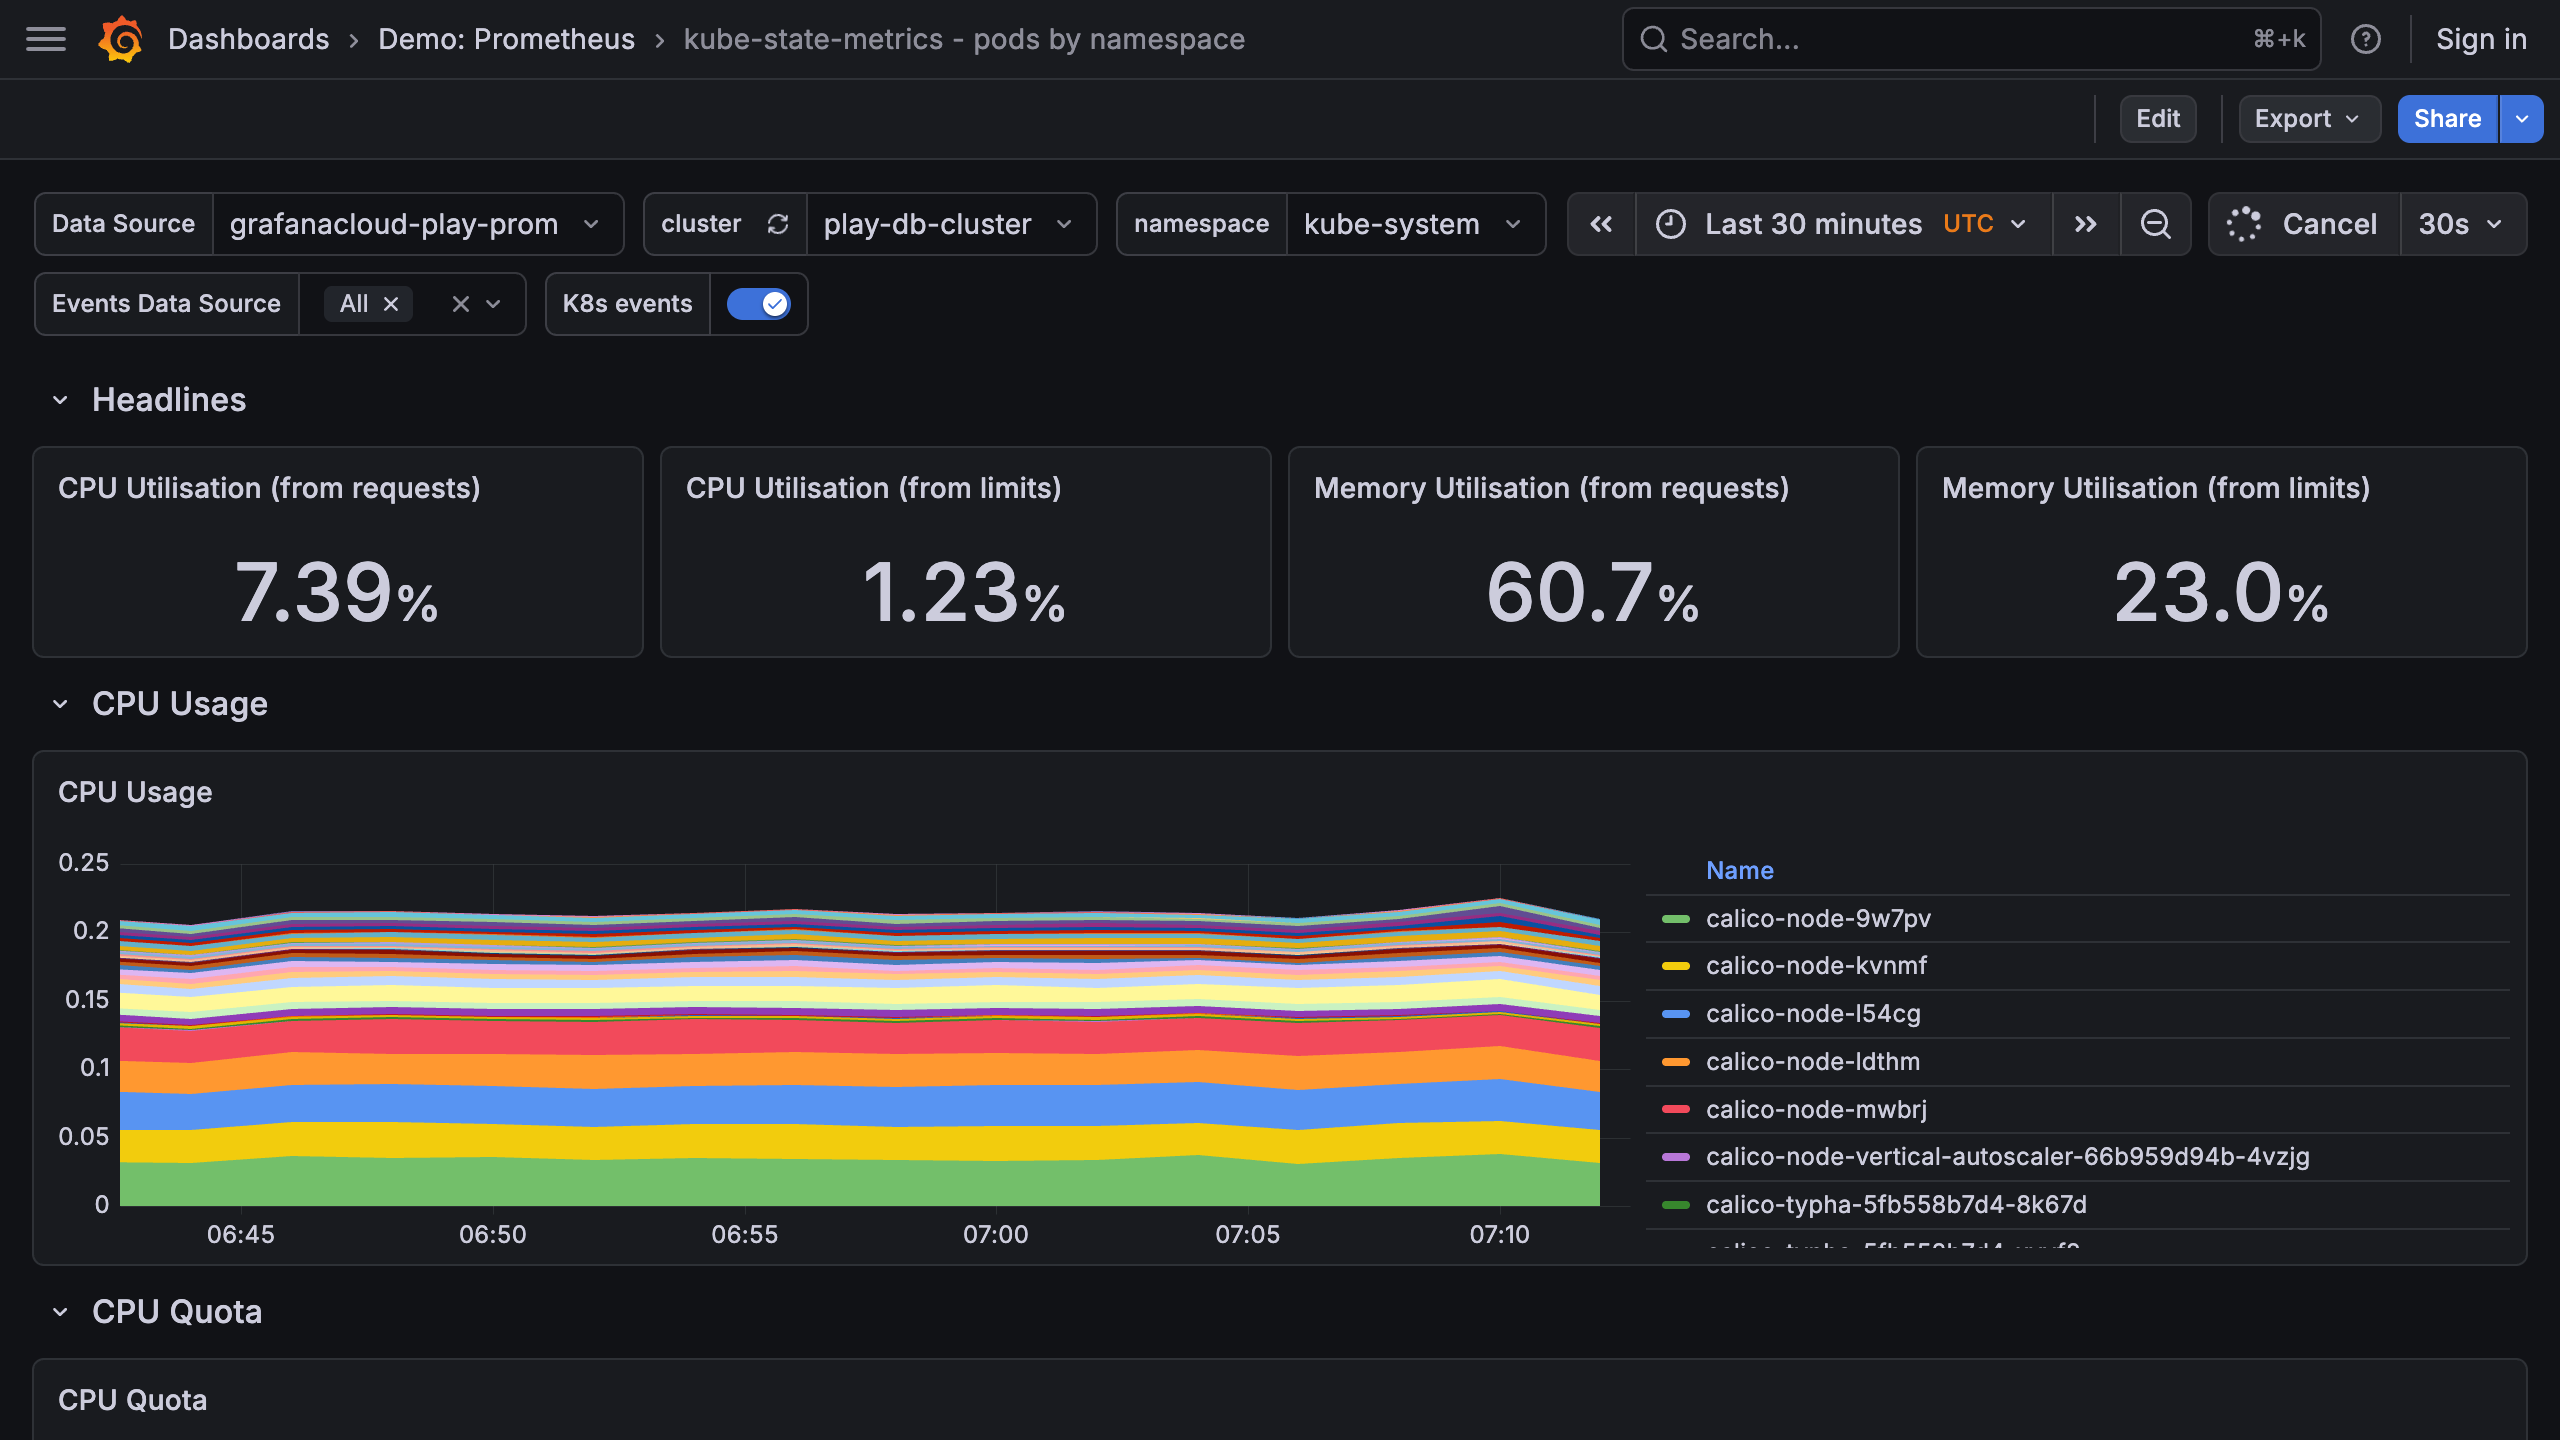
Task: Click the Edit button
Action: (x=2157, y=119)
